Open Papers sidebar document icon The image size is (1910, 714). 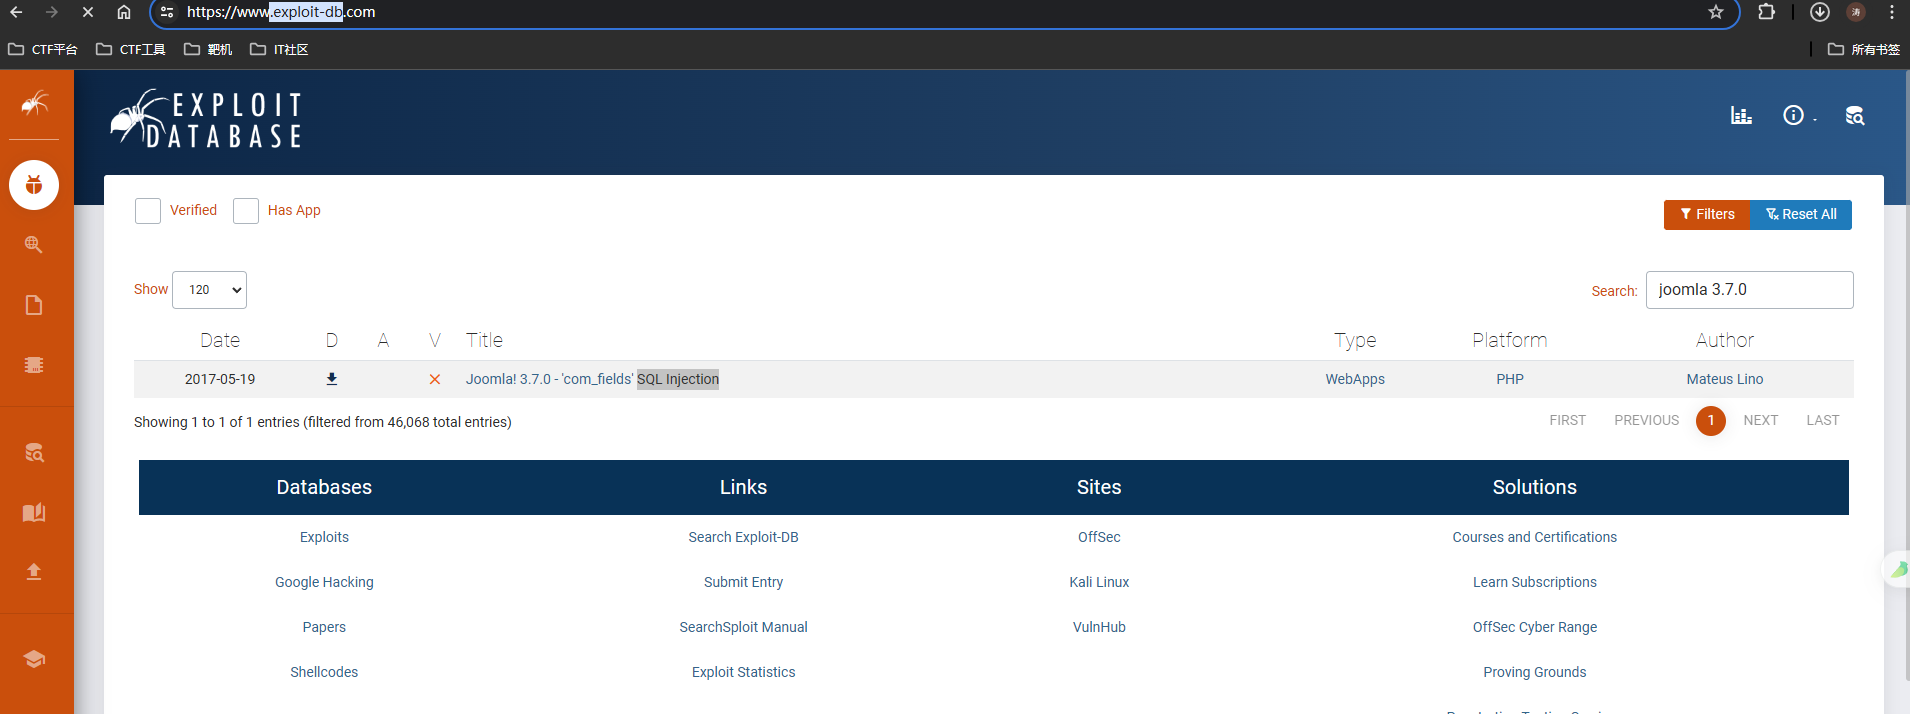click(x=34, y=305)
